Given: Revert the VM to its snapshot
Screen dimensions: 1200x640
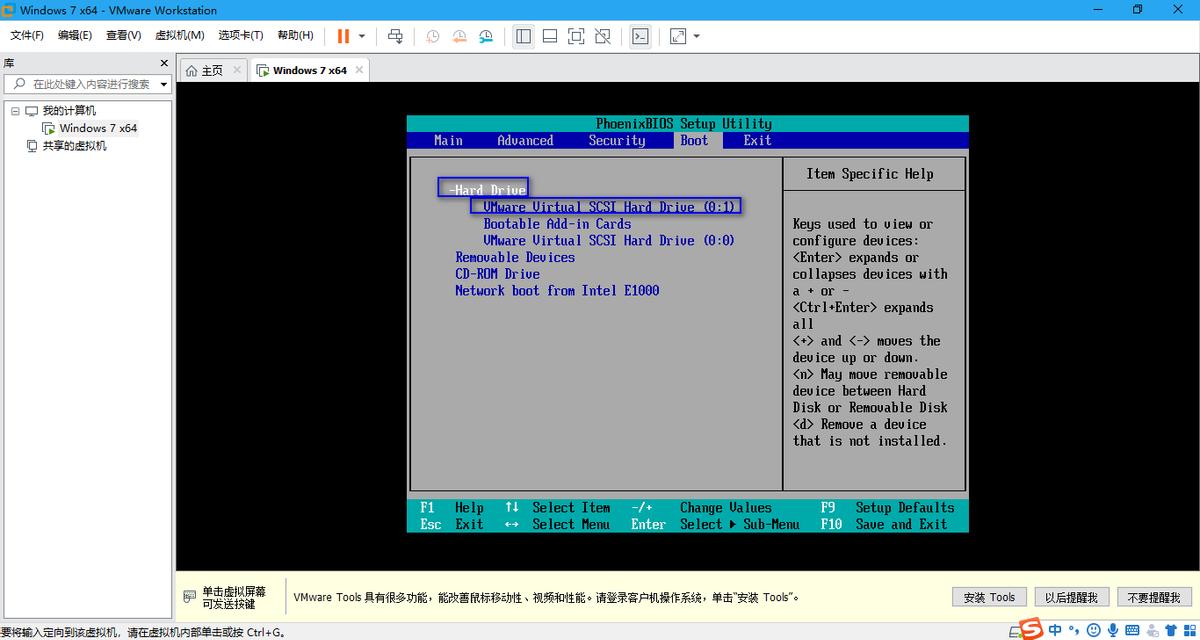Looking at the screenshot, I should [x=459, y=36].
